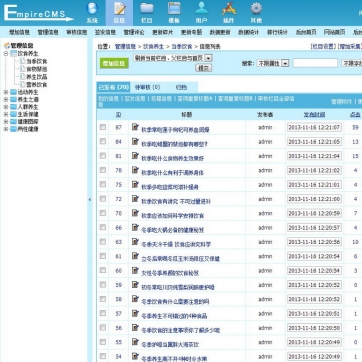Screen dimensions: 362x362
Task: Expand the 健康图库 tree node
Action: tap(6, 122)
